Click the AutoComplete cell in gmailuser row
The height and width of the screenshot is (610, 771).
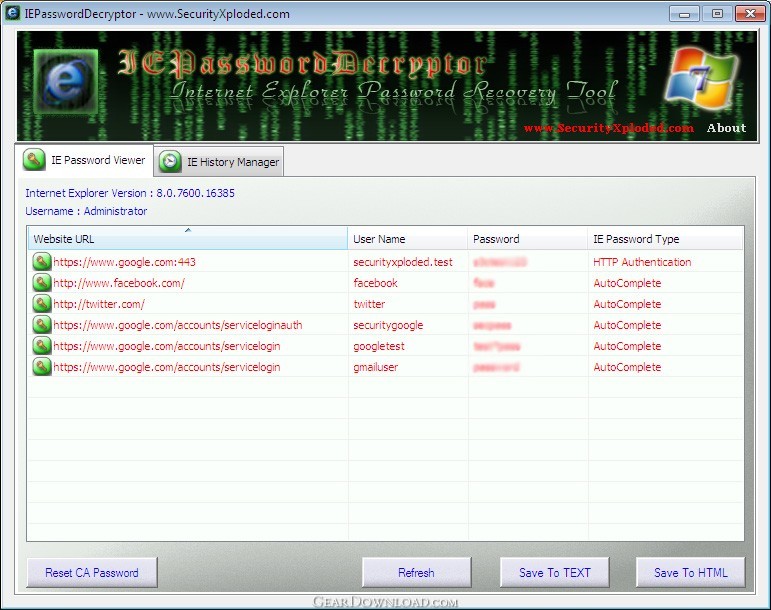point(627,367)
